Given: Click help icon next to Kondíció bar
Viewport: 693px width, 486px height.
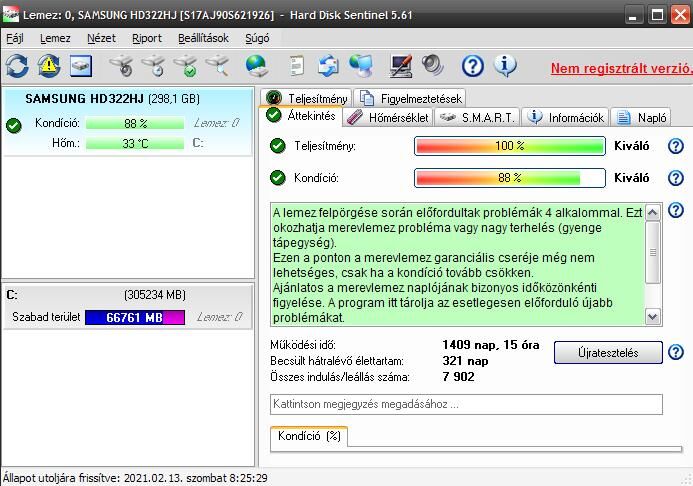Looking at the screenshot, I should point(676,178).
